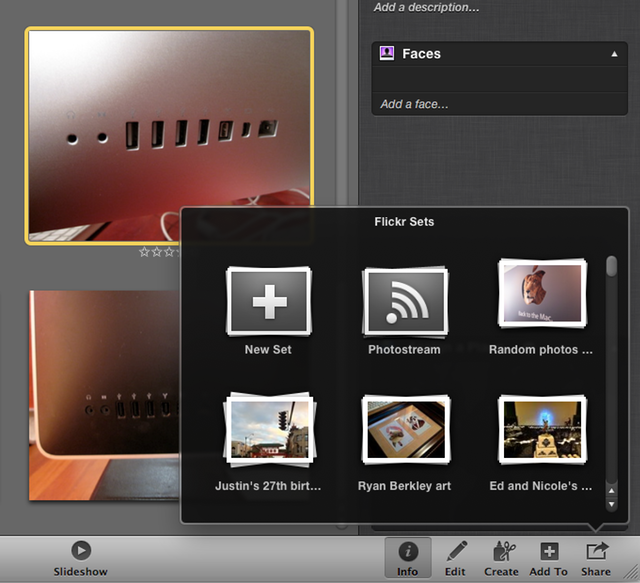Select the lower iMac back photo

pyautogui.click(x=104, y=395)
